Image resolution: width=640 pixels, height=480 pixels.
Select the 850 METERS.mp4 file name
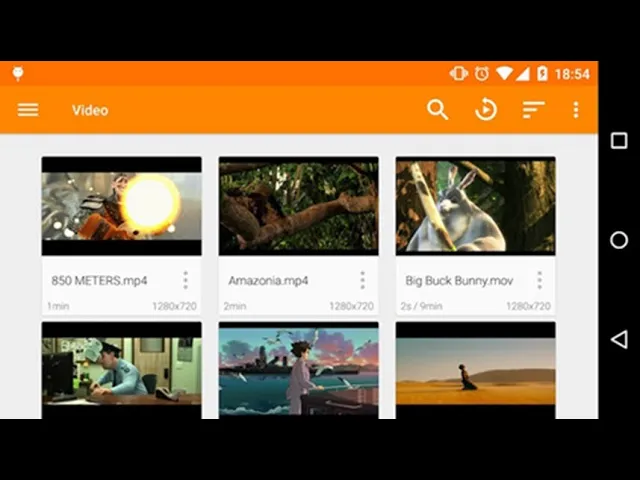click(99, 281)
